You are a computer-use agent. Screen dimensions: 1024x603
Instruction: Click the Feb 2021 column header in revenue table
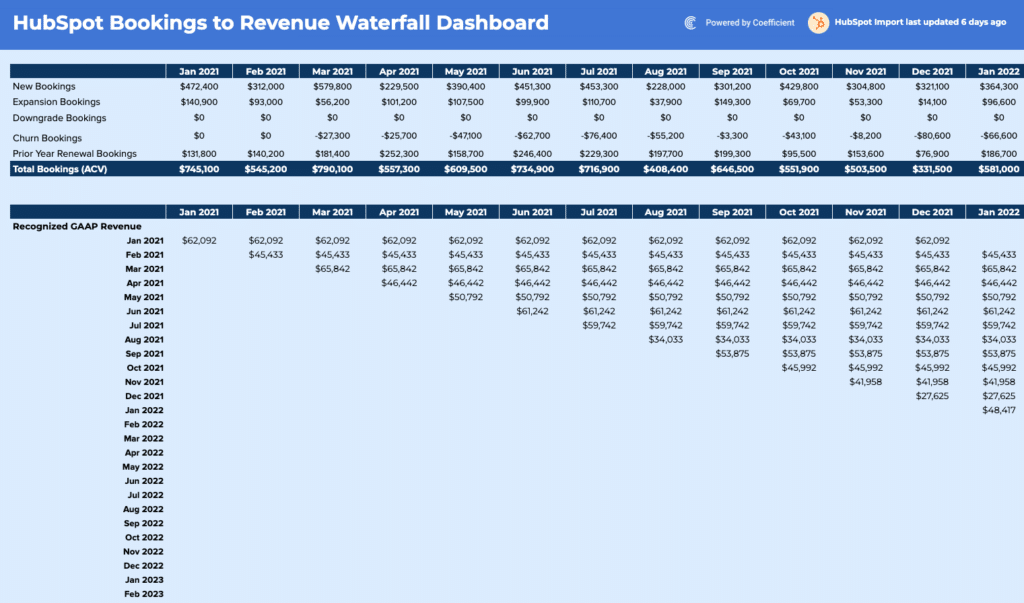tap(266, 212)
